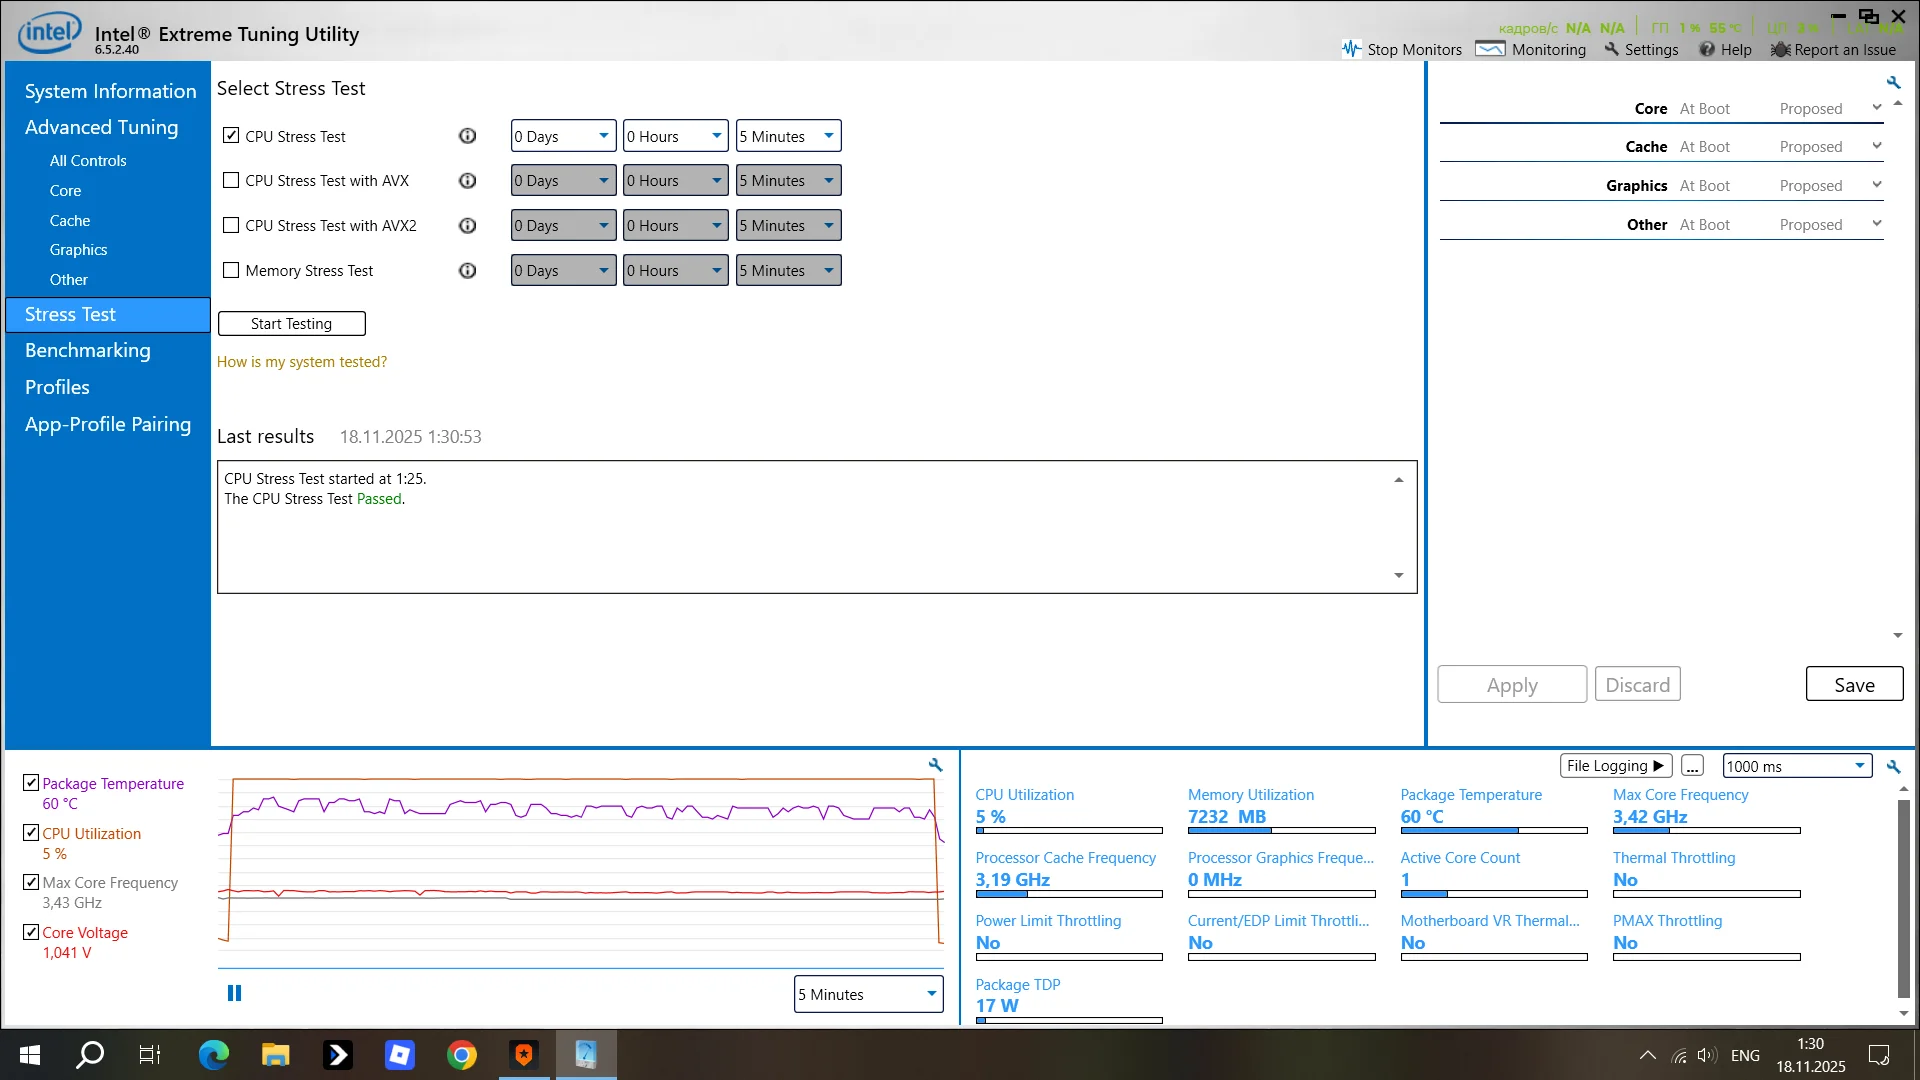Click the wrench icon in the tuning panel
Viewport: 1920px width, 1080px height.
point(1893,83)
